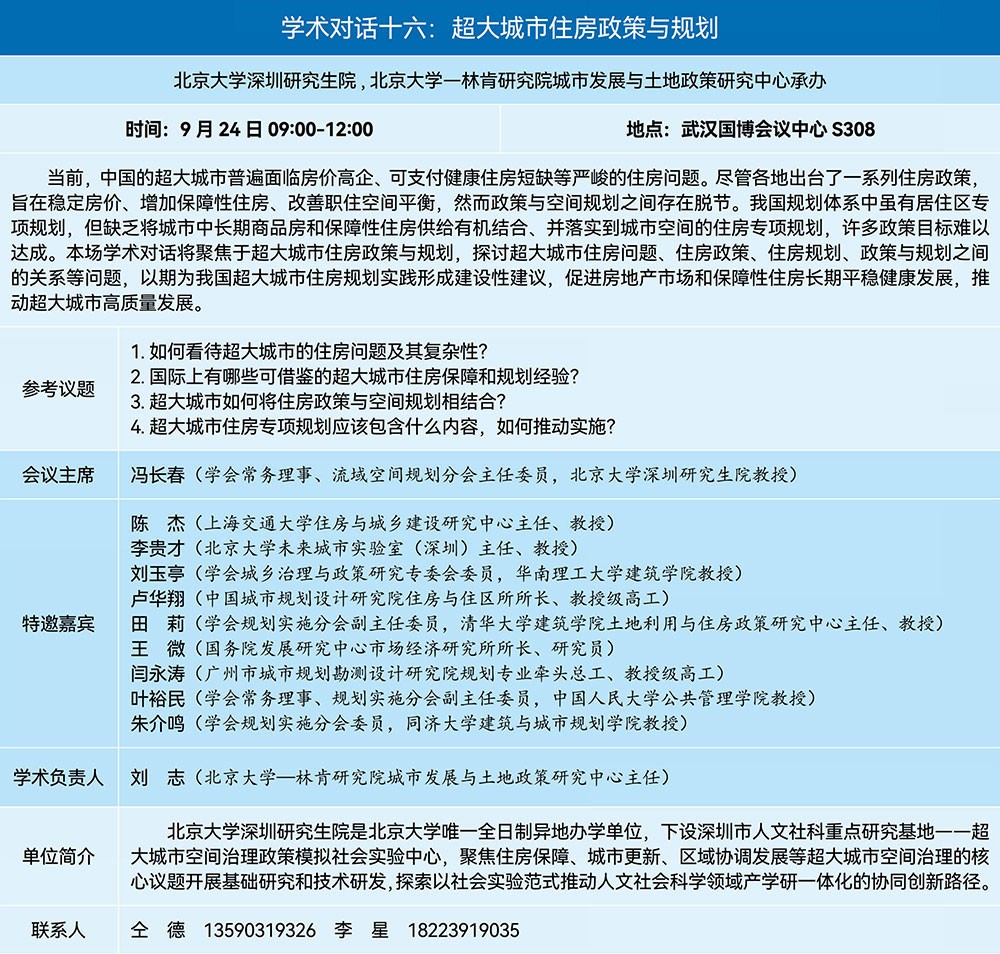Click the chair name 冯长春
The image size is (1000, 954).
click(158, 475)
